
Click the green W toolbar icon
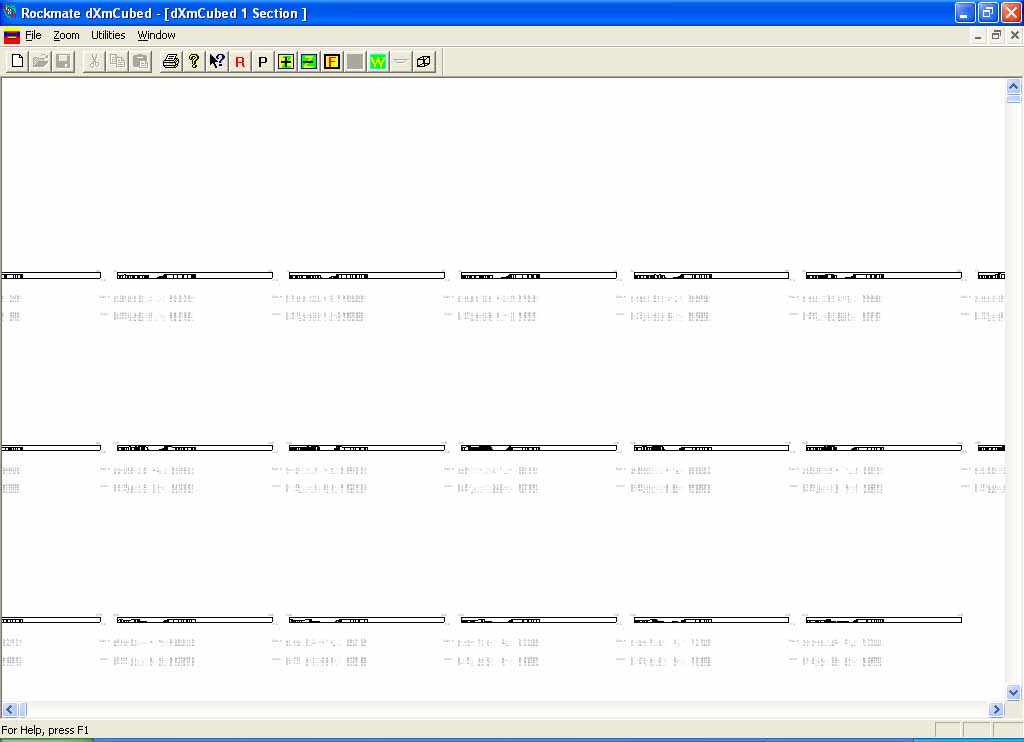pos(377,62)
